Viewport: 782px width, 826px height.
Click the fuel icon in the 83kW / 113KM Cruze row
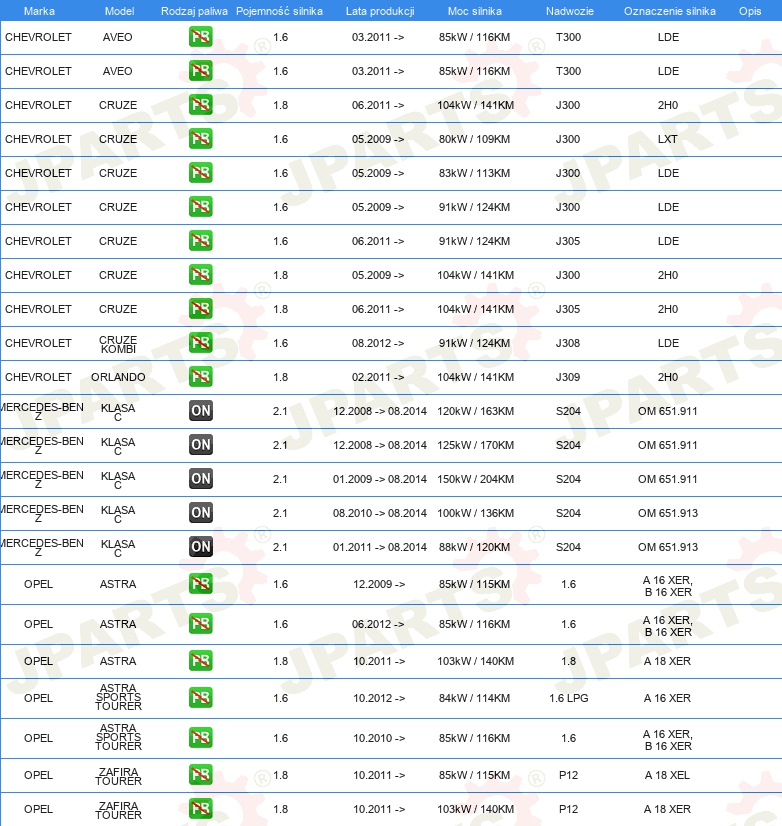coord(201,173)
